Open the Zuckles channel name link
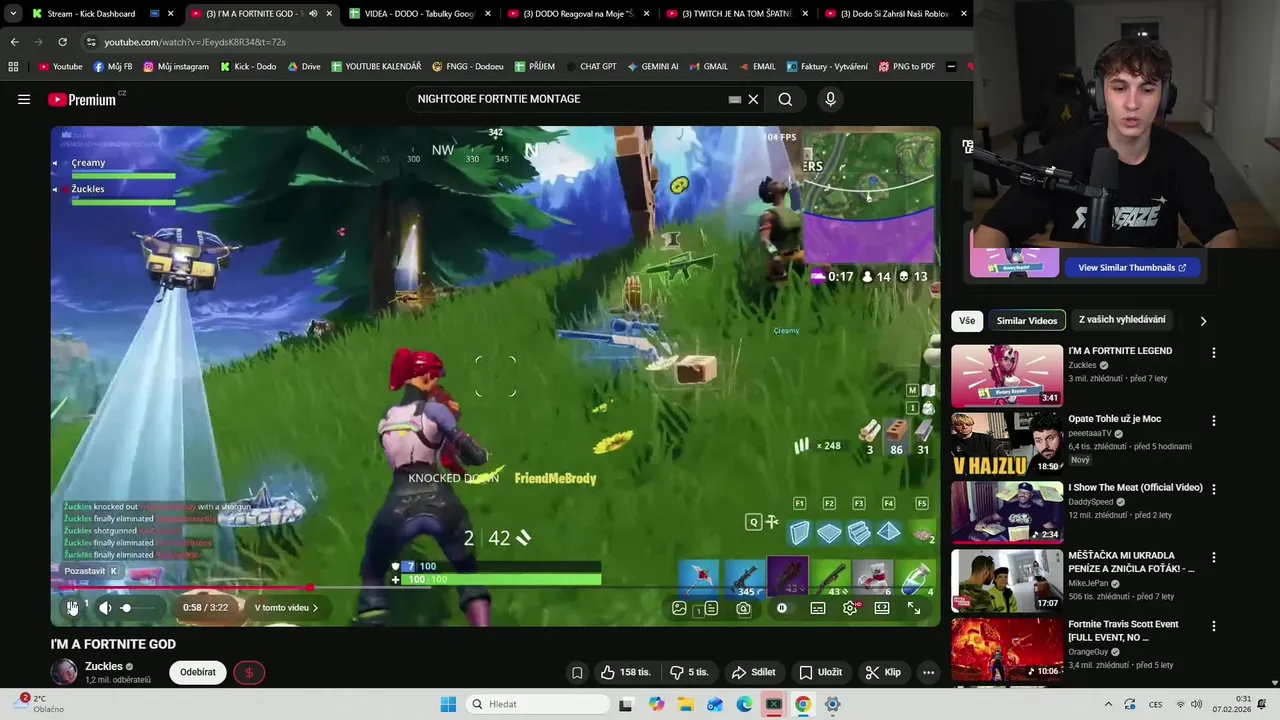The image size is (1280, 720). (104, 666)
